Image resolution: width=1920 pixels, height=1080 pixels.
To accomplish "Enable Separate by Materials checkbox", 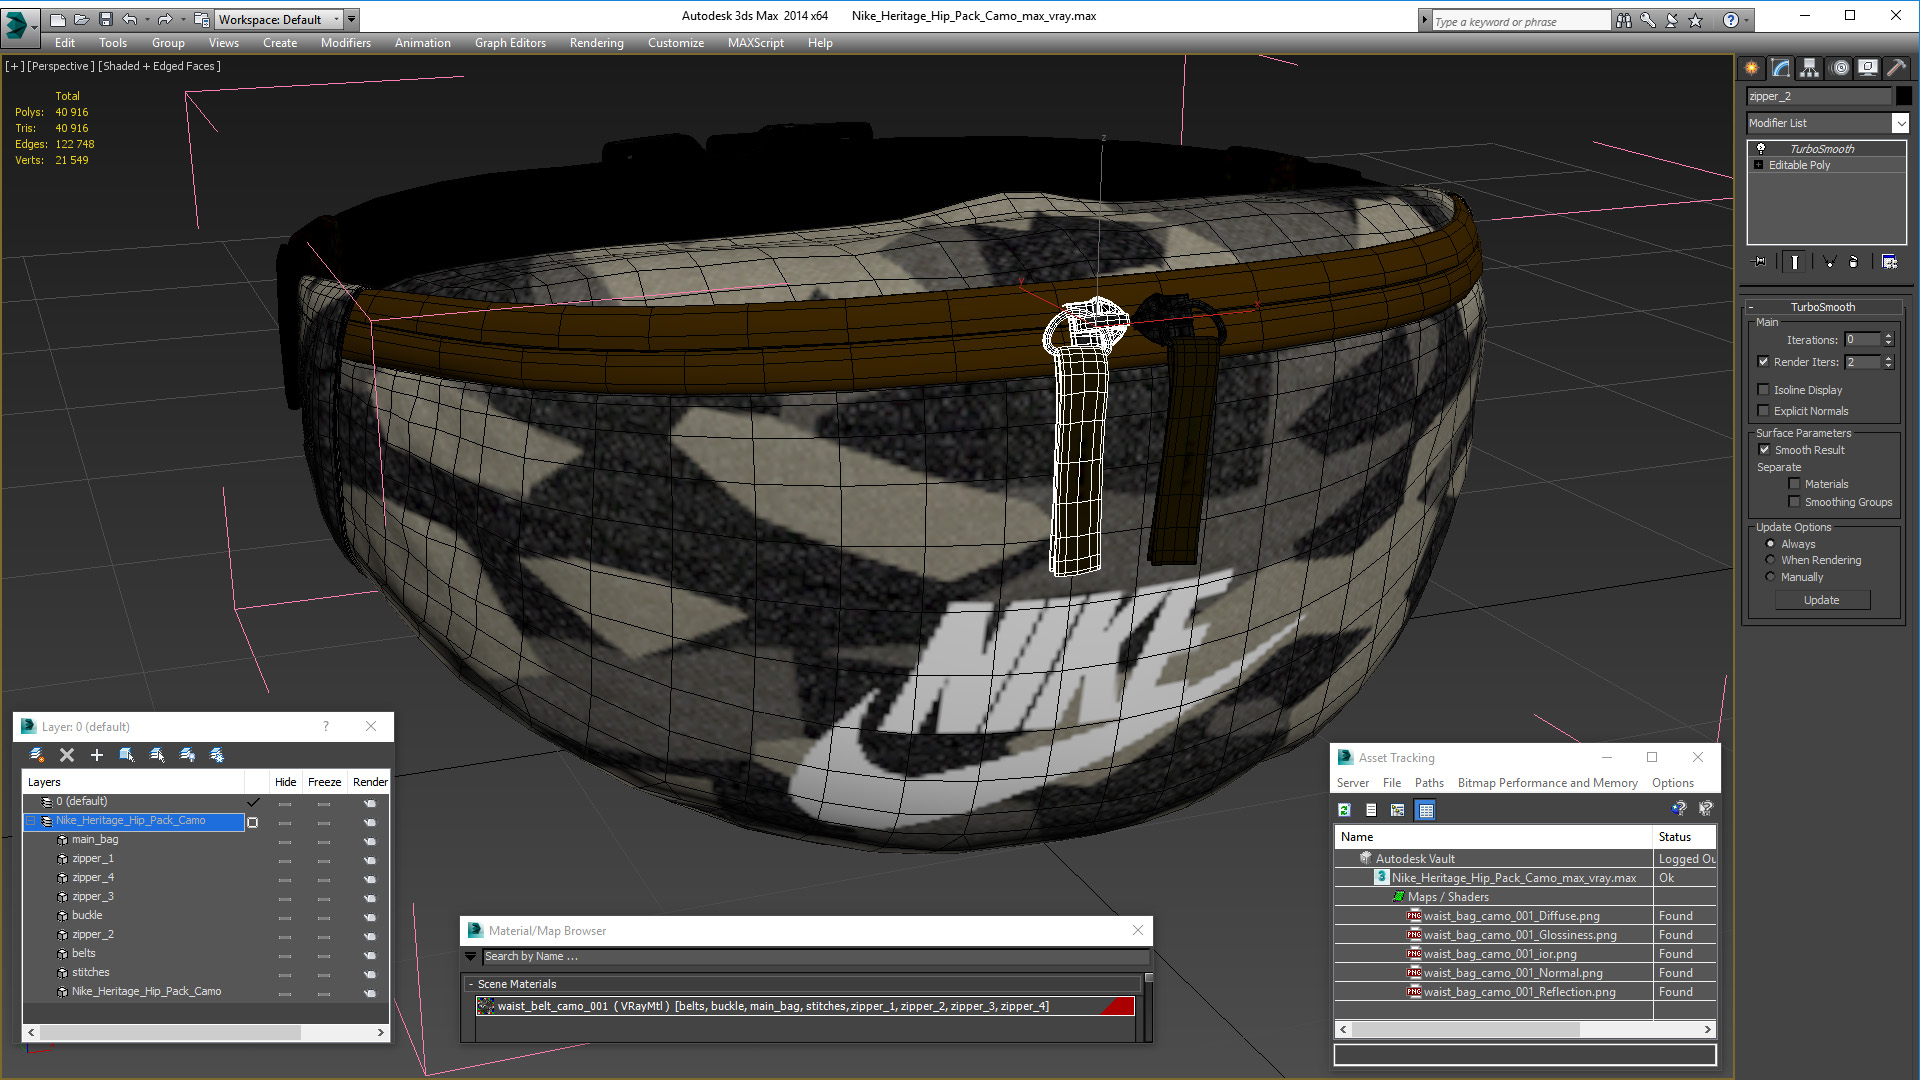I will tap(1794, 484).
